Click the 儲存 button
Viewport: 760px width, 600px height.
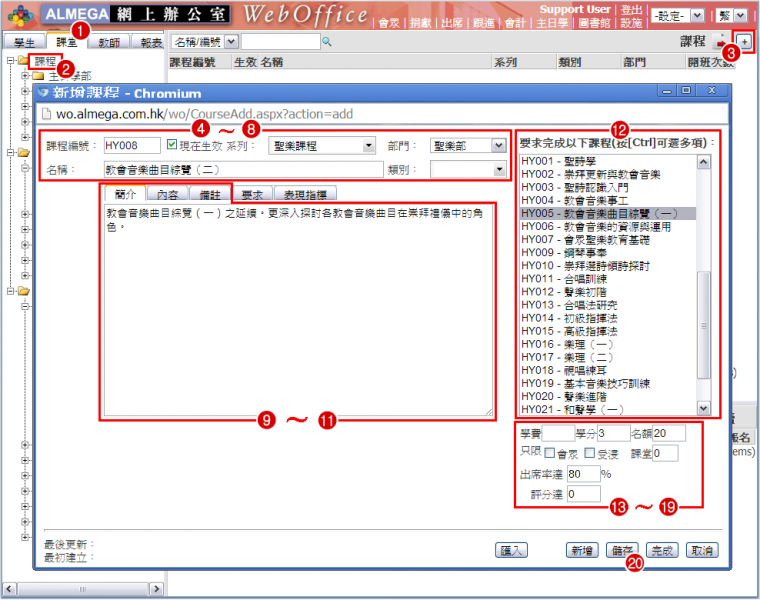click(x=622, y=550)
